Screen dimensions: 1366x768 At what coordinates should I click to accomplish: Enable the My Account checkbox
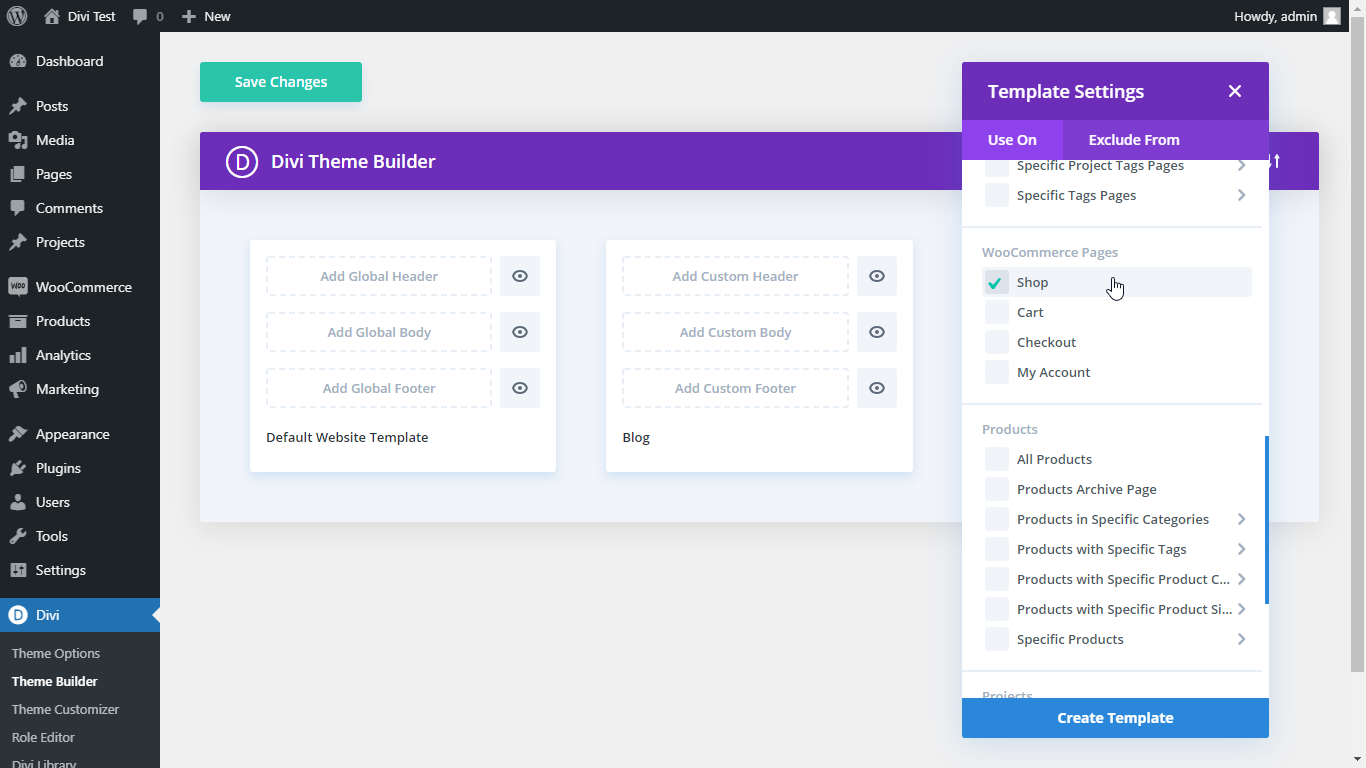[x=996, y=372]
